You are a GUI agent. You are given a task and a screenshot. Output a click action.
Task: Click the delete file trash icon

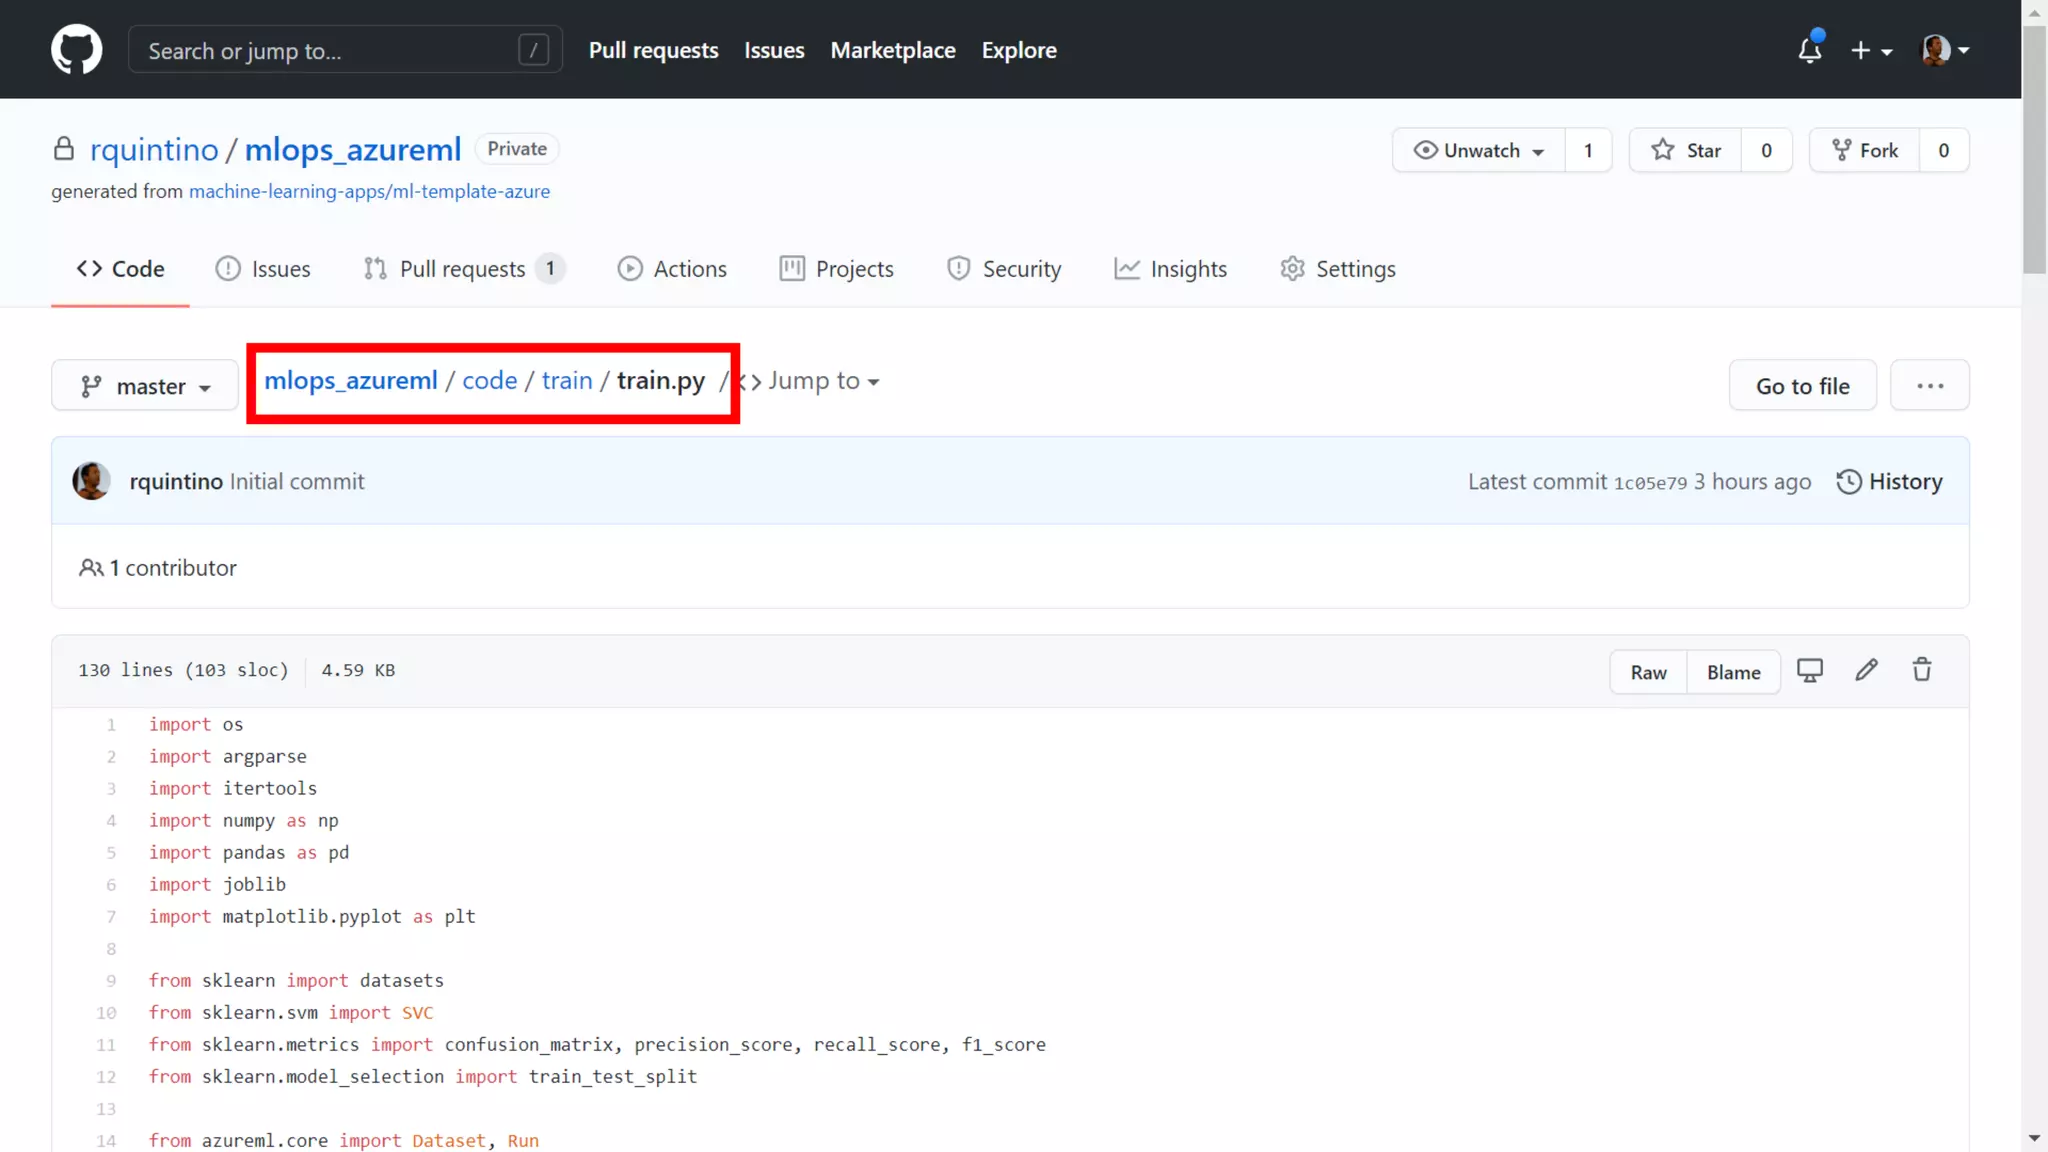tap(1922, 670)
